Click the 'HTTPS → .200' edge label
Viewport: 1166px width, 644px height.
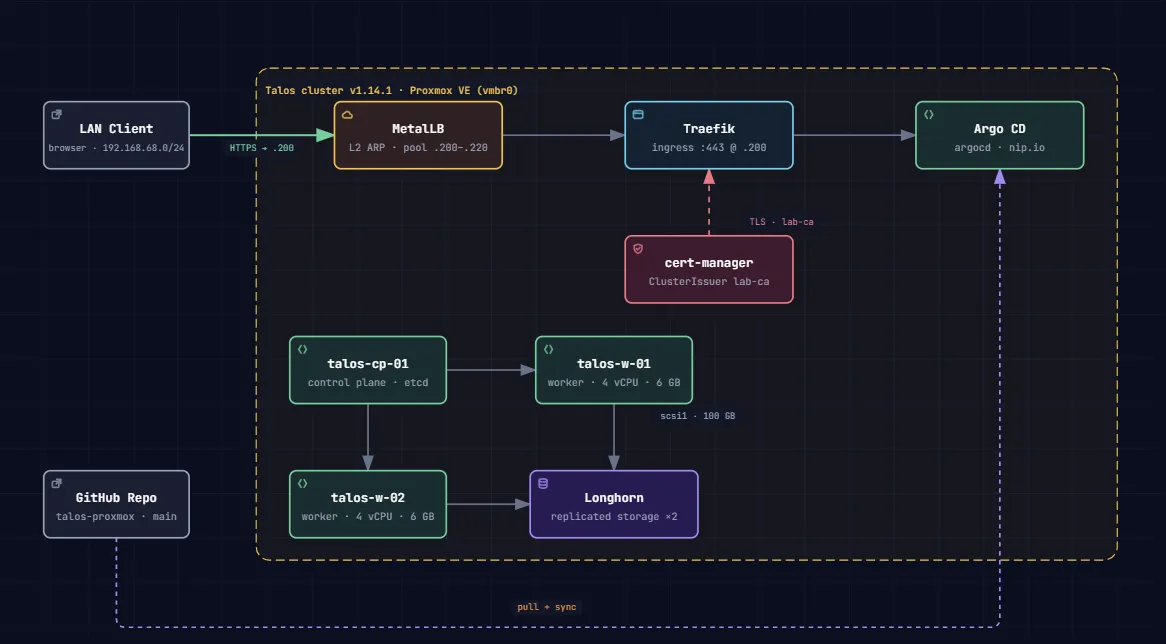[x=262, y=148]
